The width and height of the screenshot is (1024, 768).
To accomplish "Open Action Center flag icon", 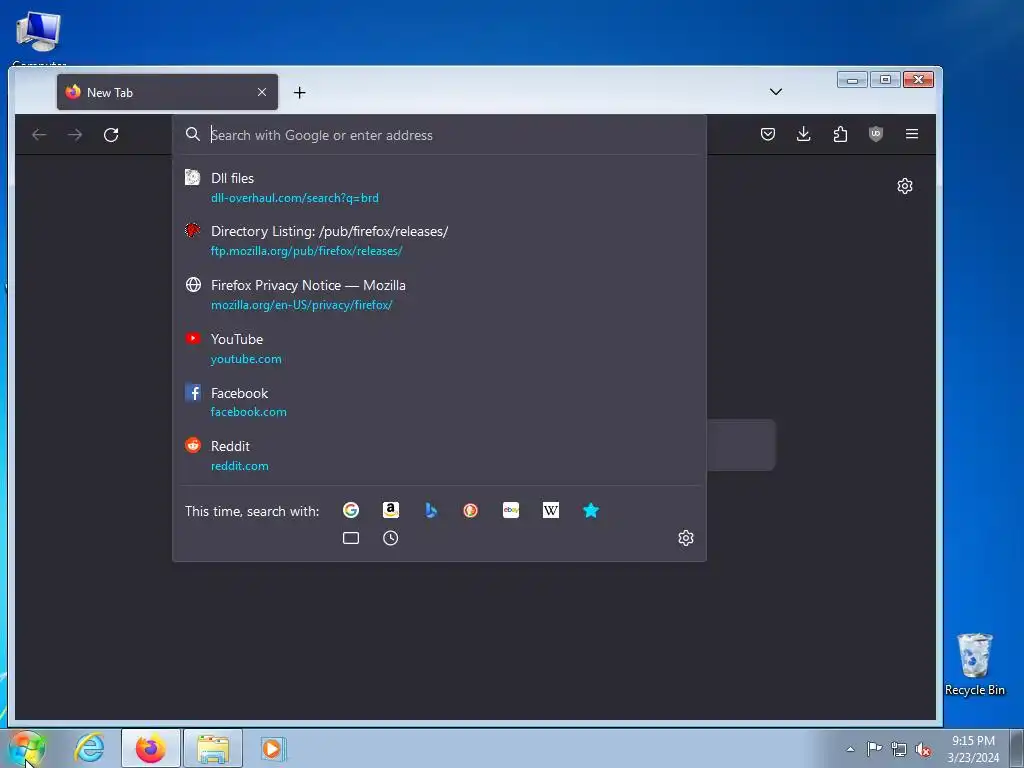I will (x=874, y=749).
